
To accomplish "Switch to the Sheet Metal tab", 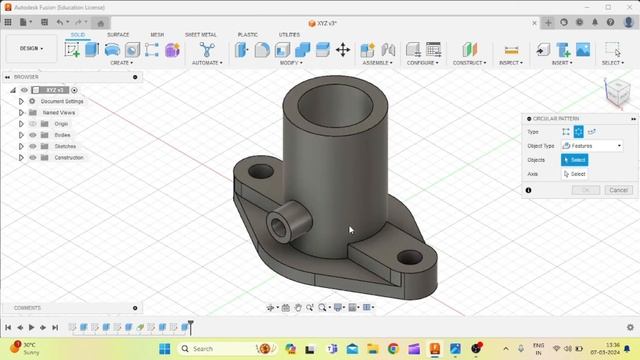I will [x=200, y=35].
